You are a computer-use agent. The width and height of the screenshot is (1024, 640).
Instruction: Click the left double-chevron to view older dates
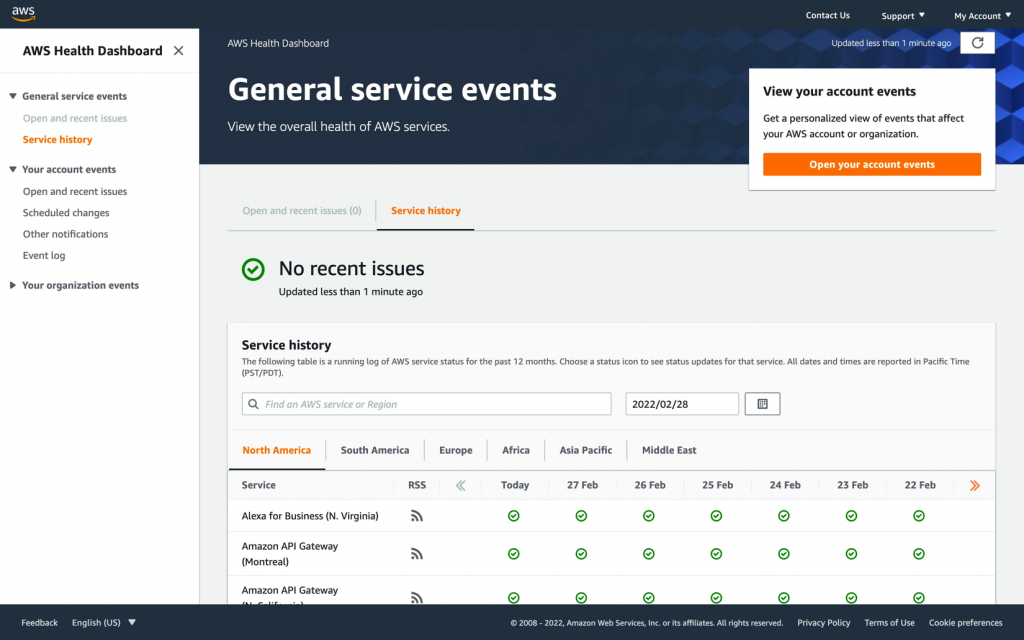click(x=460, y=485)
